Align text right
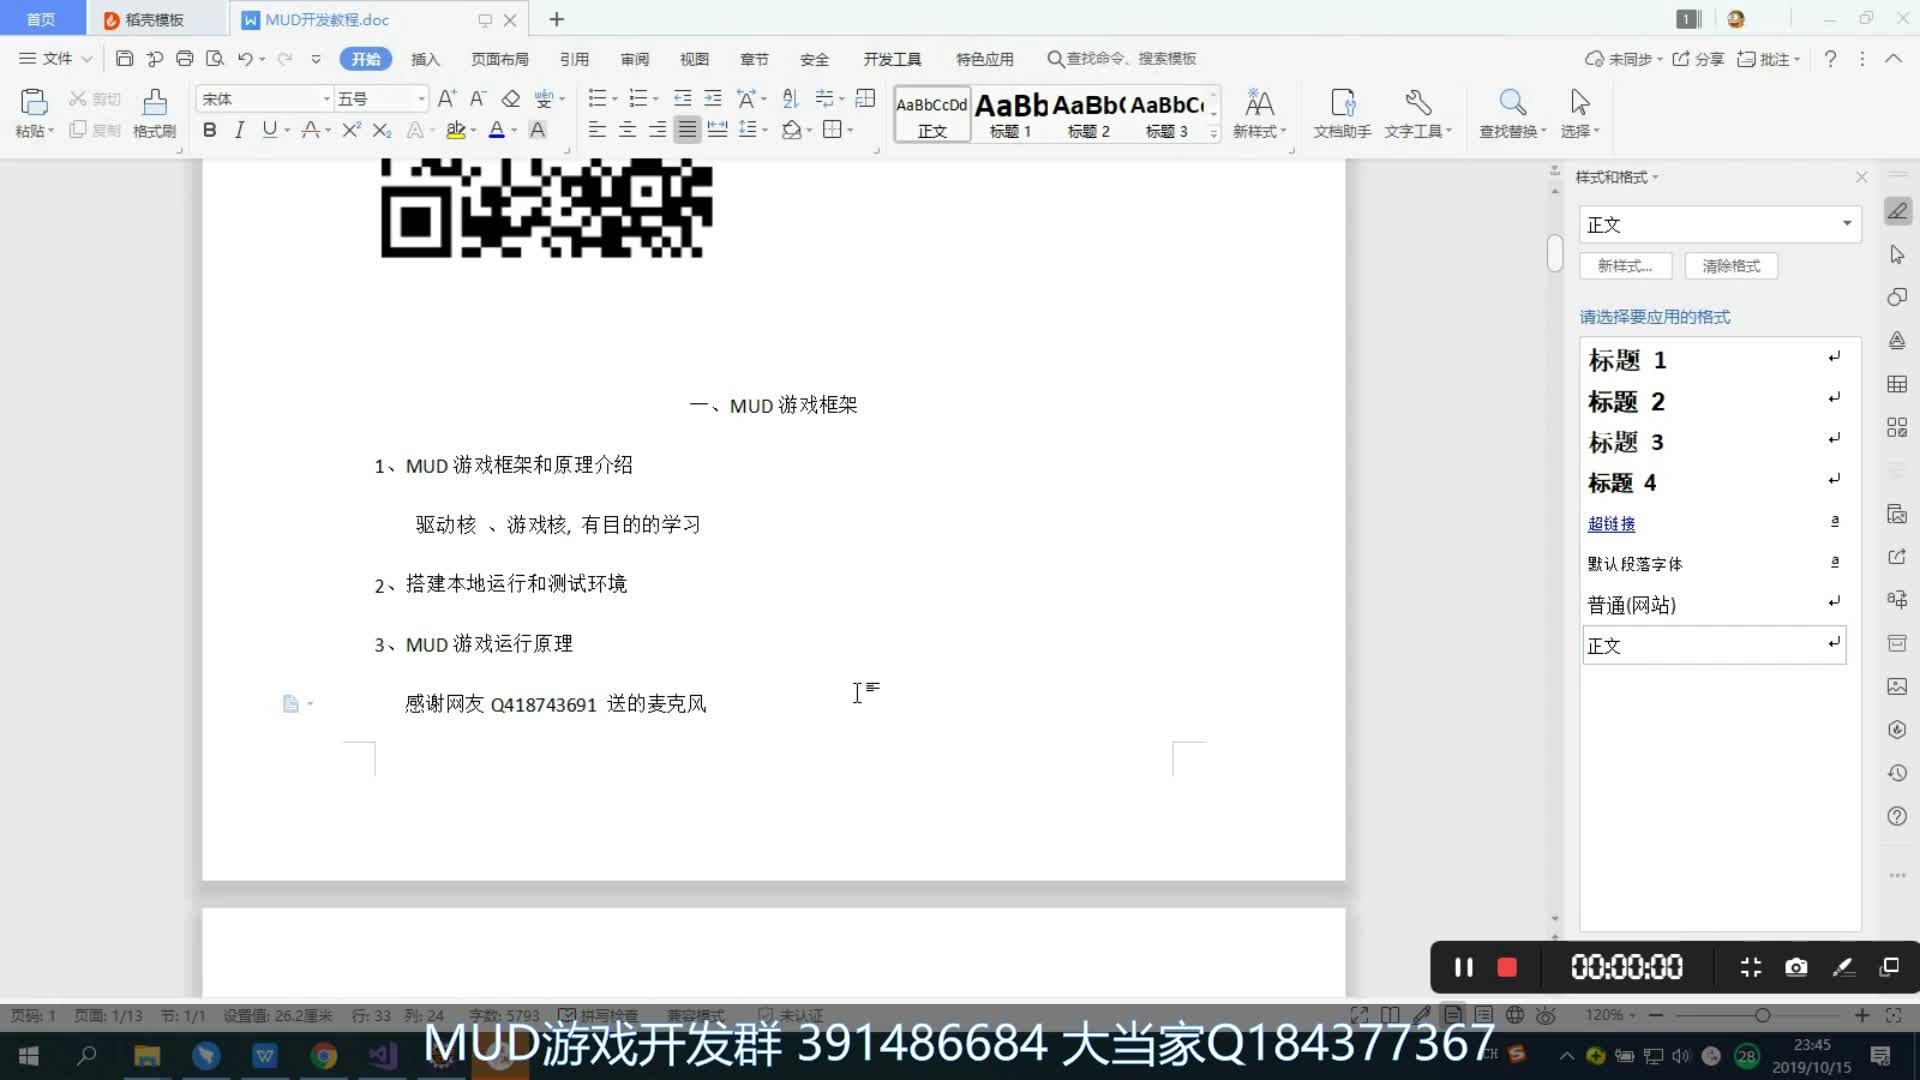 tap(657, 130)
